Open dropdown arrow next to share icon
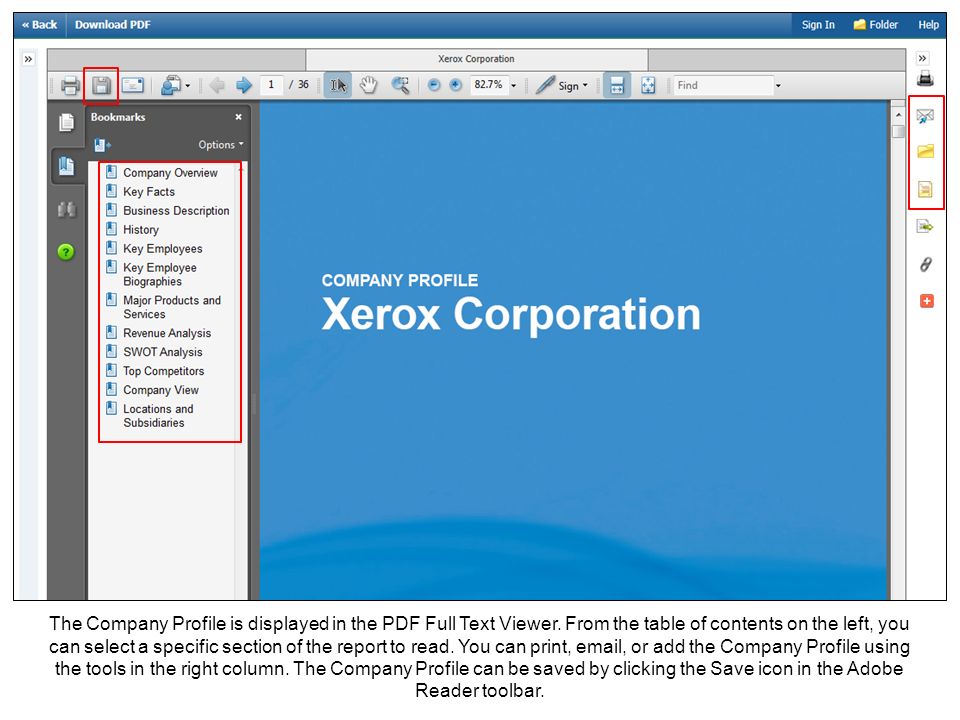Image resolution: width=960 pixels, height=720 pixels. point(187,86)
